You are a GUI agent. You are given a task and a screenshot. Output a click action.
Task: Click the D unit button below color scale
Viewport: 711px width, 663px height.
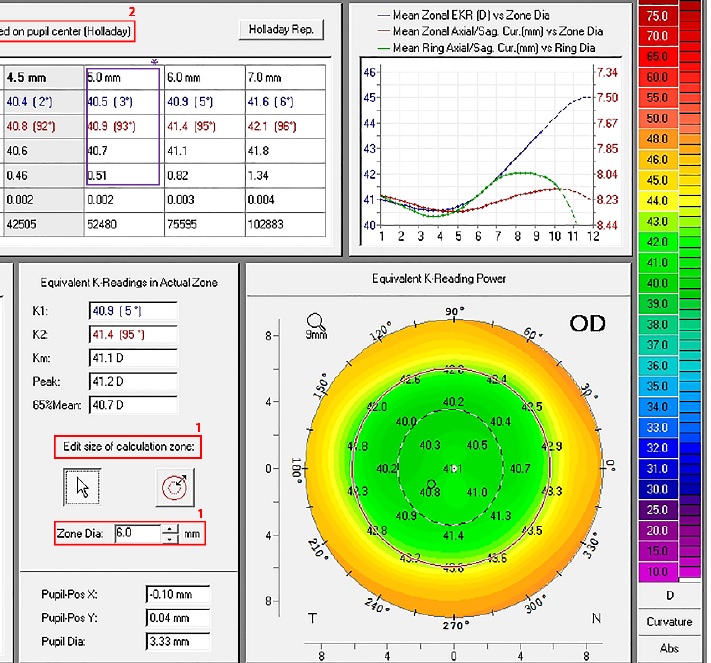(x=669, y=596)
